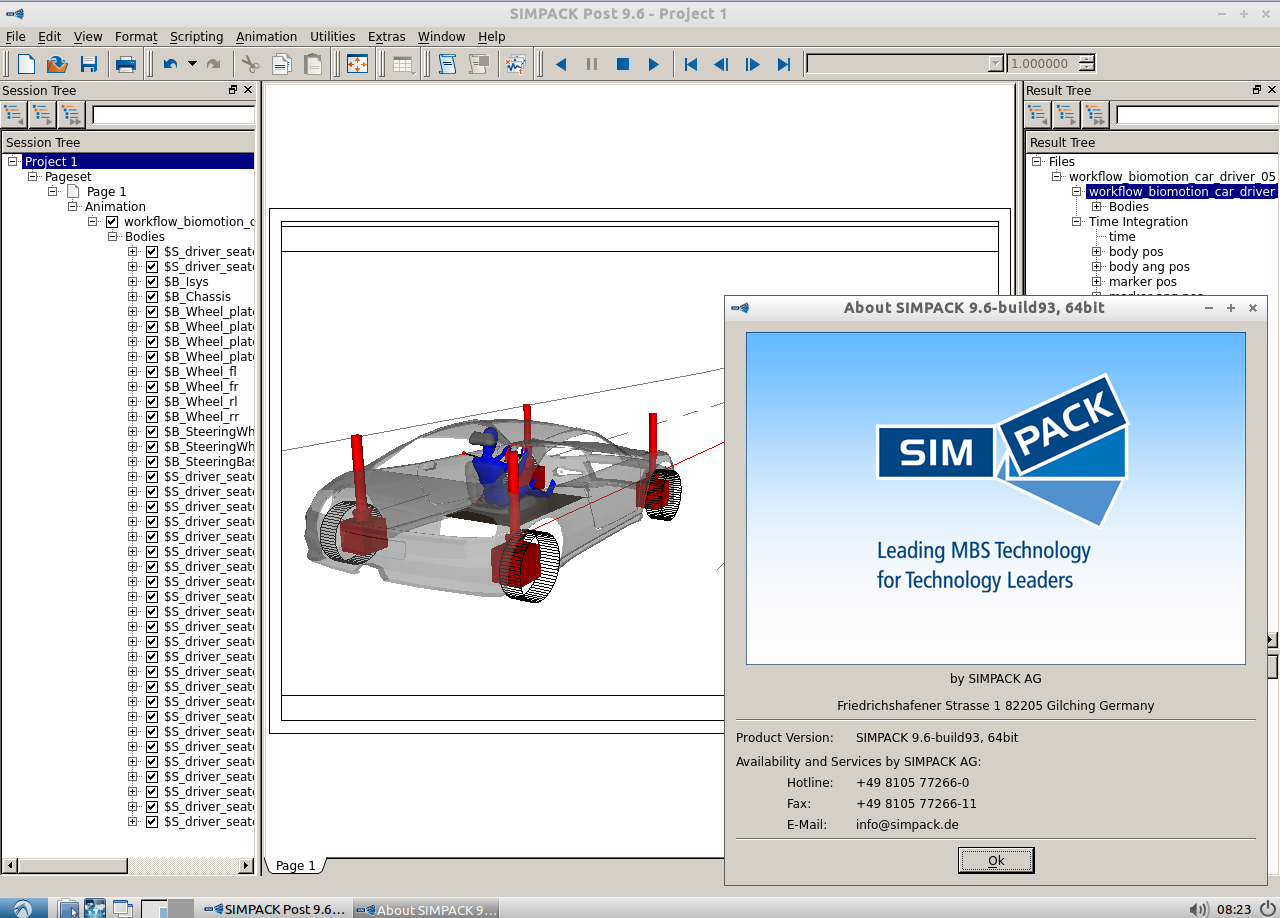The image size is (1280, 918).
Task: Expand the marker pos result node
Action: click(x=1097, y=282)
